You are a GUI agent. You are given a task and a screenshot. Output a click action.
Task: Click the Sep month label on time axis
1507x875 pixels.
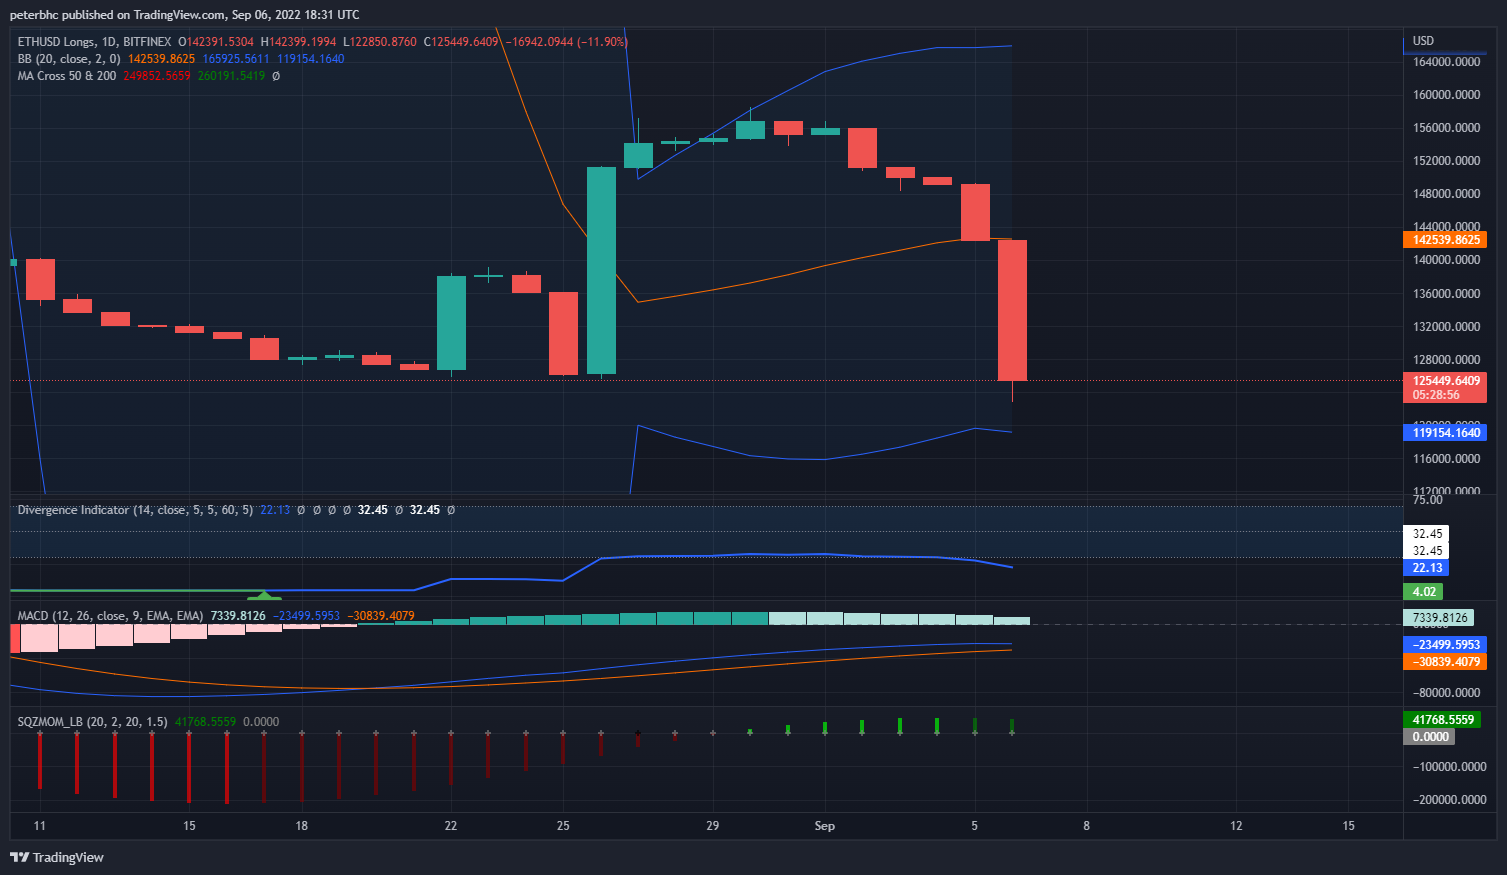point(824,826)
